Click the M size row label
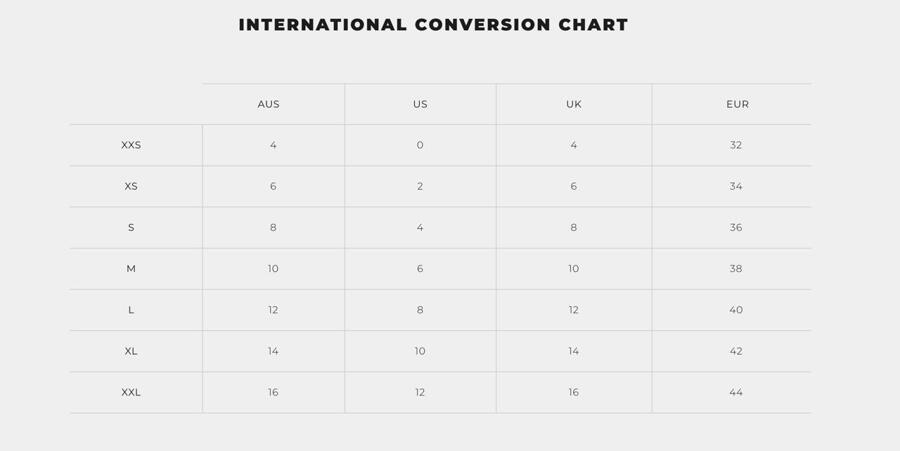The image size is (900, 451). pyautogui.click(x=131, y=269)
